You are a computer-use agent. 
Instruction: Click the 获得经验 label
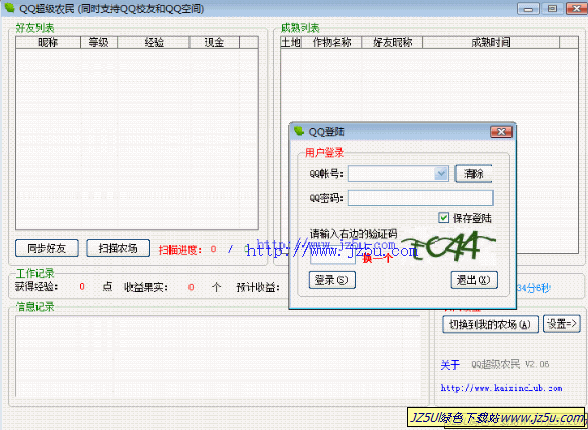pyautogui.click(x=37, y=287)
